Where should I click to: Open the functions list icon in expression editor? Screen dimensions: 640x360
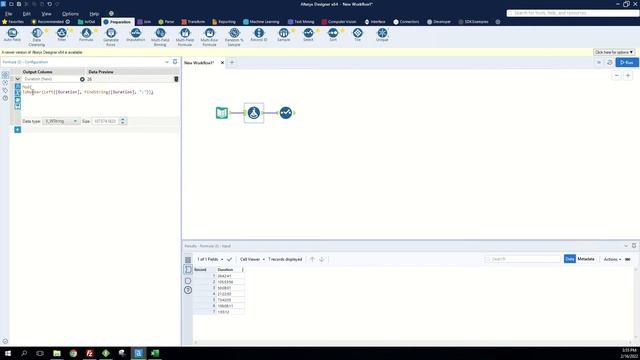18,87
